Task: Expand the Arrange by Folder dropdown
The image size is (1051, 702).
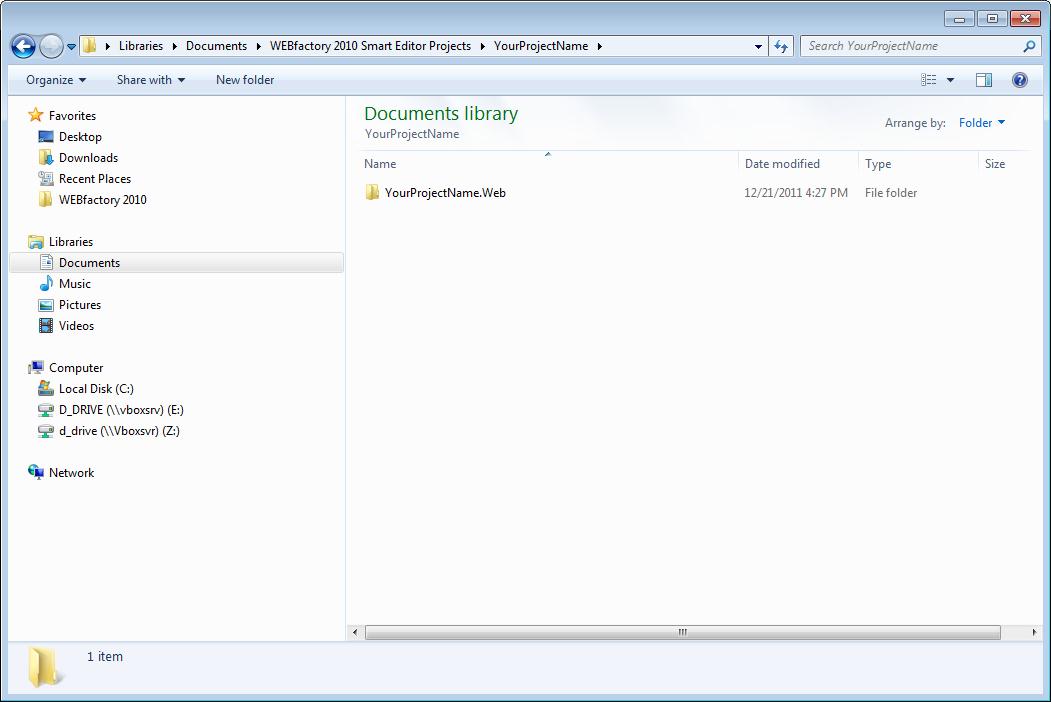Action: pos(982,123)
